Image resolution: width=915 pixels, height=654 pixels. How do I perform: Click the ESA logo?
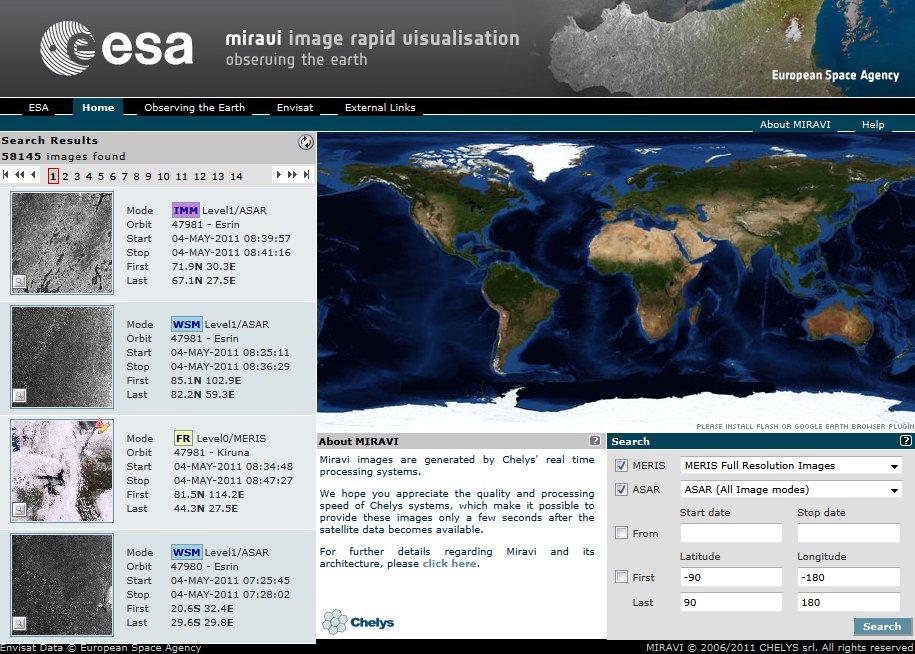117,48
